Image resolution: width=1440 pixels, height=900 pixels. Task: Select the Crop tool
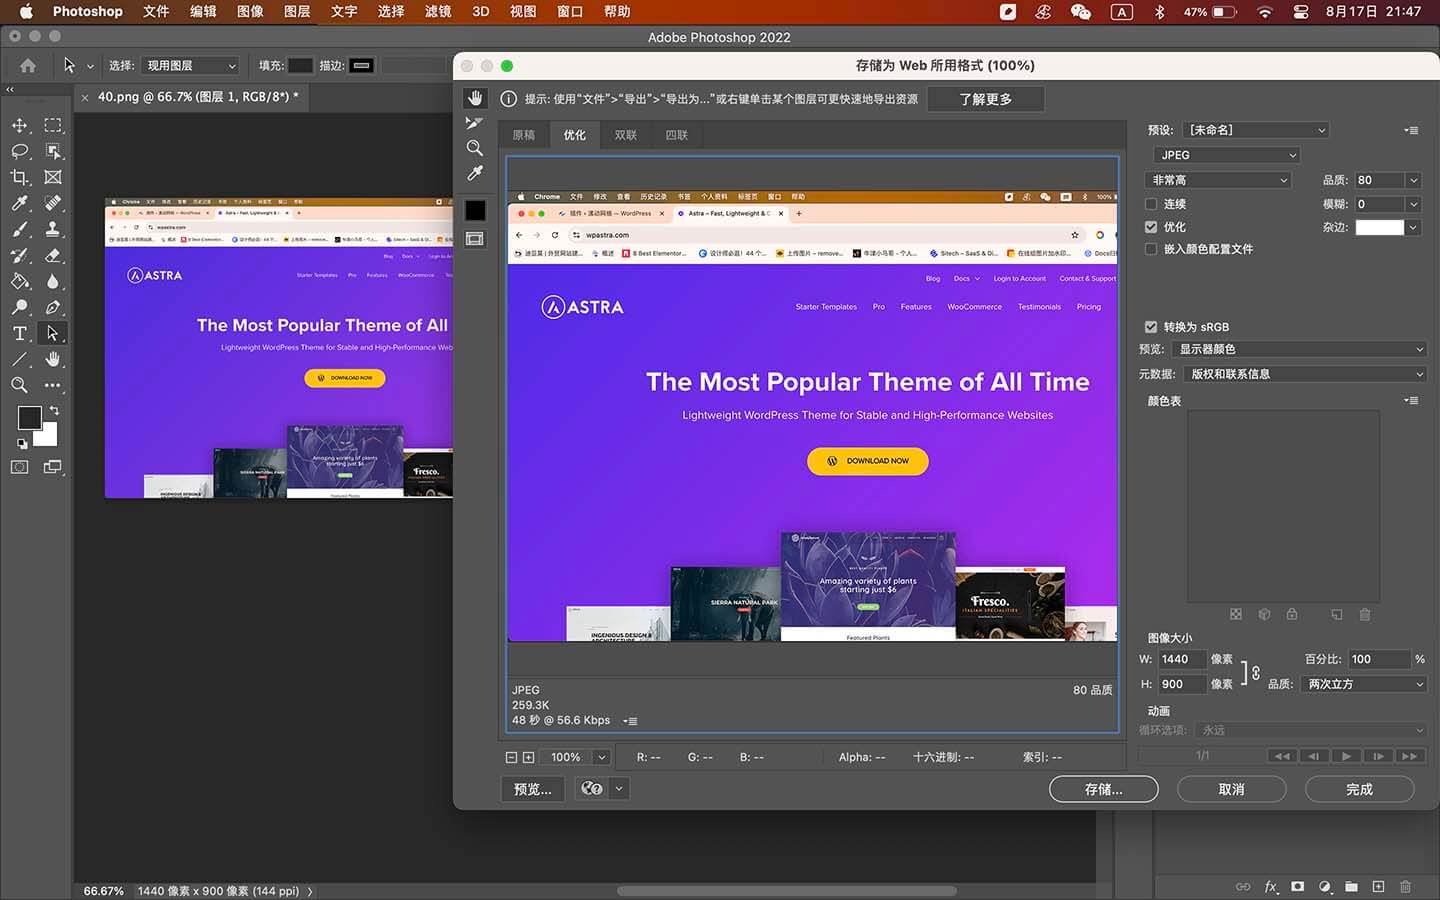(19, 177)
